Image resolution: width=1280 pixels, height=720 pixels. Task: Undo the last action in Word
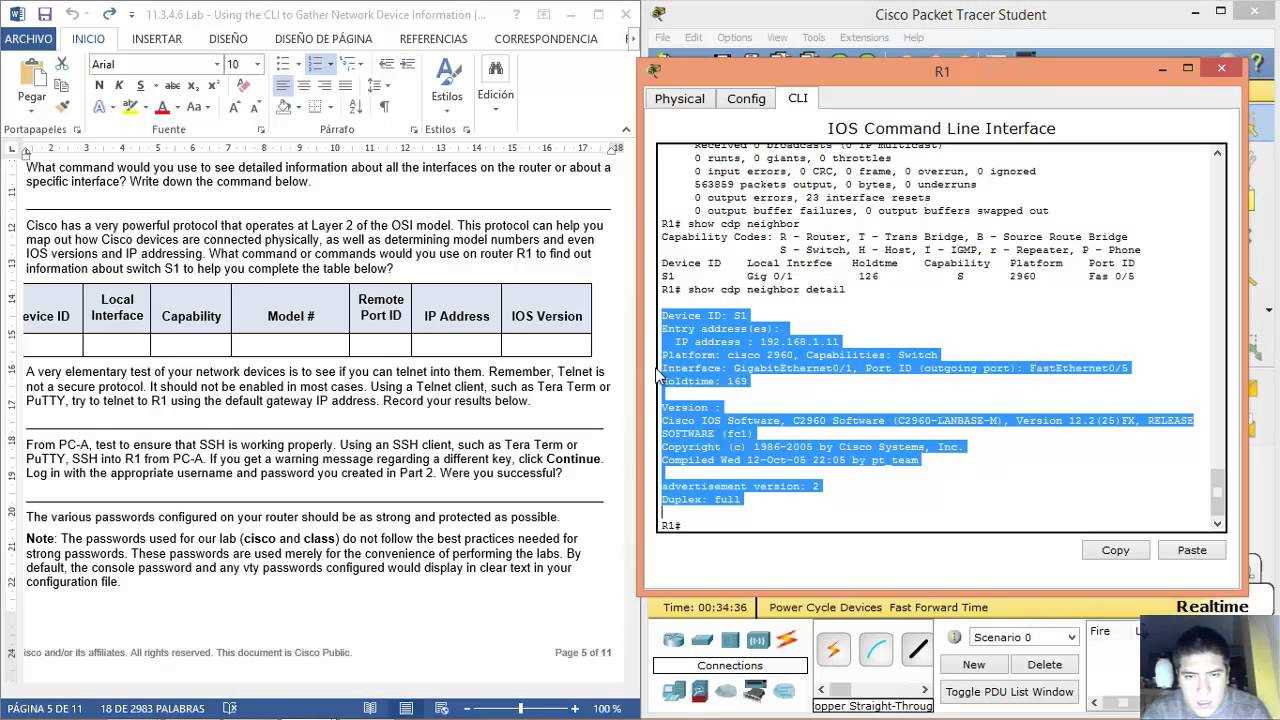coord(72,14)
